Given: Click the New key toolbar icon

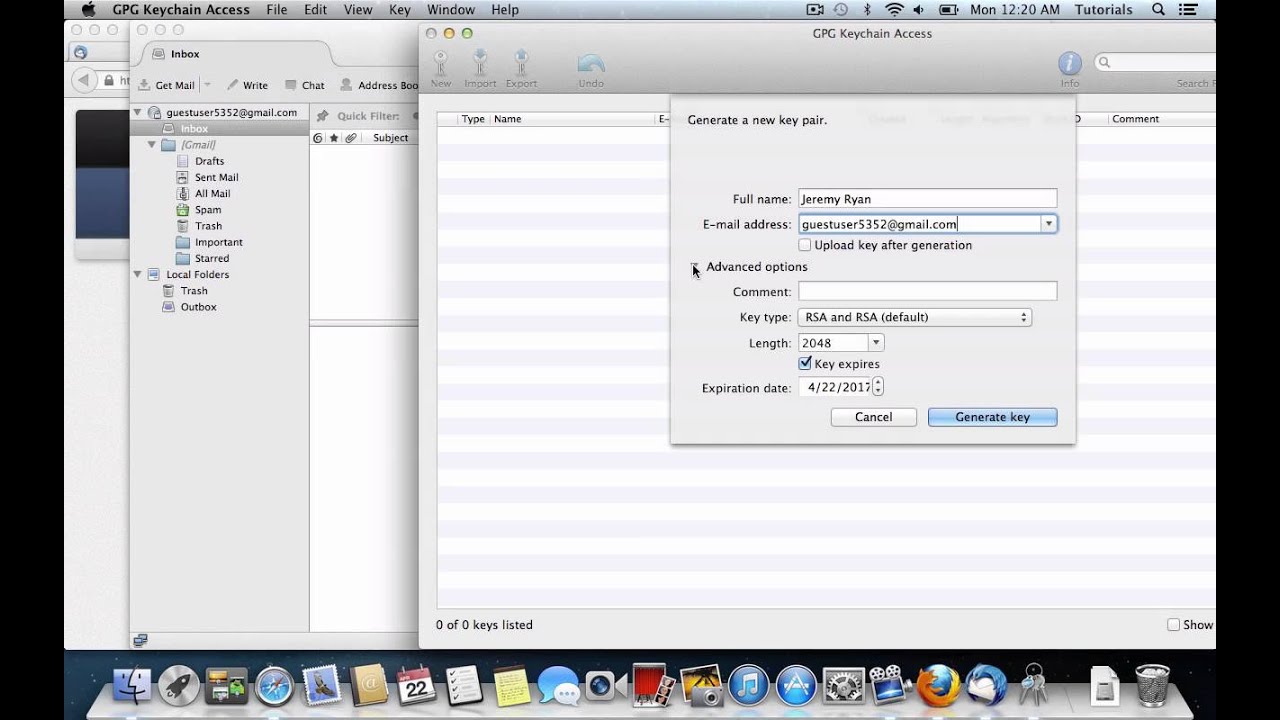Looking at the screenshot, I should tap(441, 68).
